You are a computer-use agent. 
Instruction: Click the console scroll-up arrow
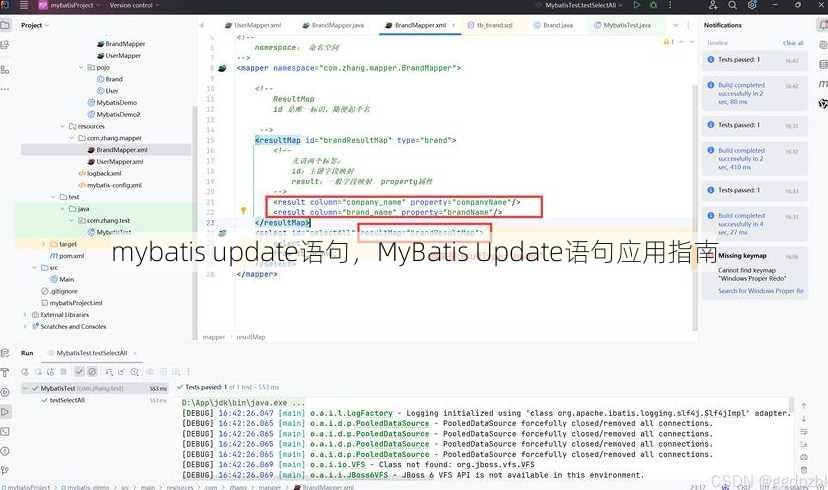804,406
